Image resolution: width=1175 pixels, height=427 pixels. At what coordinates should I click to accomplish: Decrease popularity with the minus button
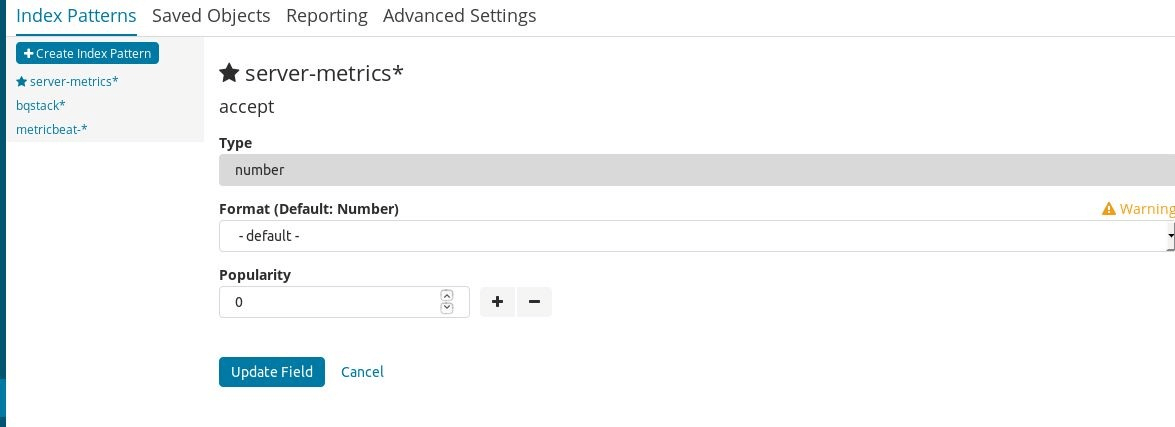[534, 302]
